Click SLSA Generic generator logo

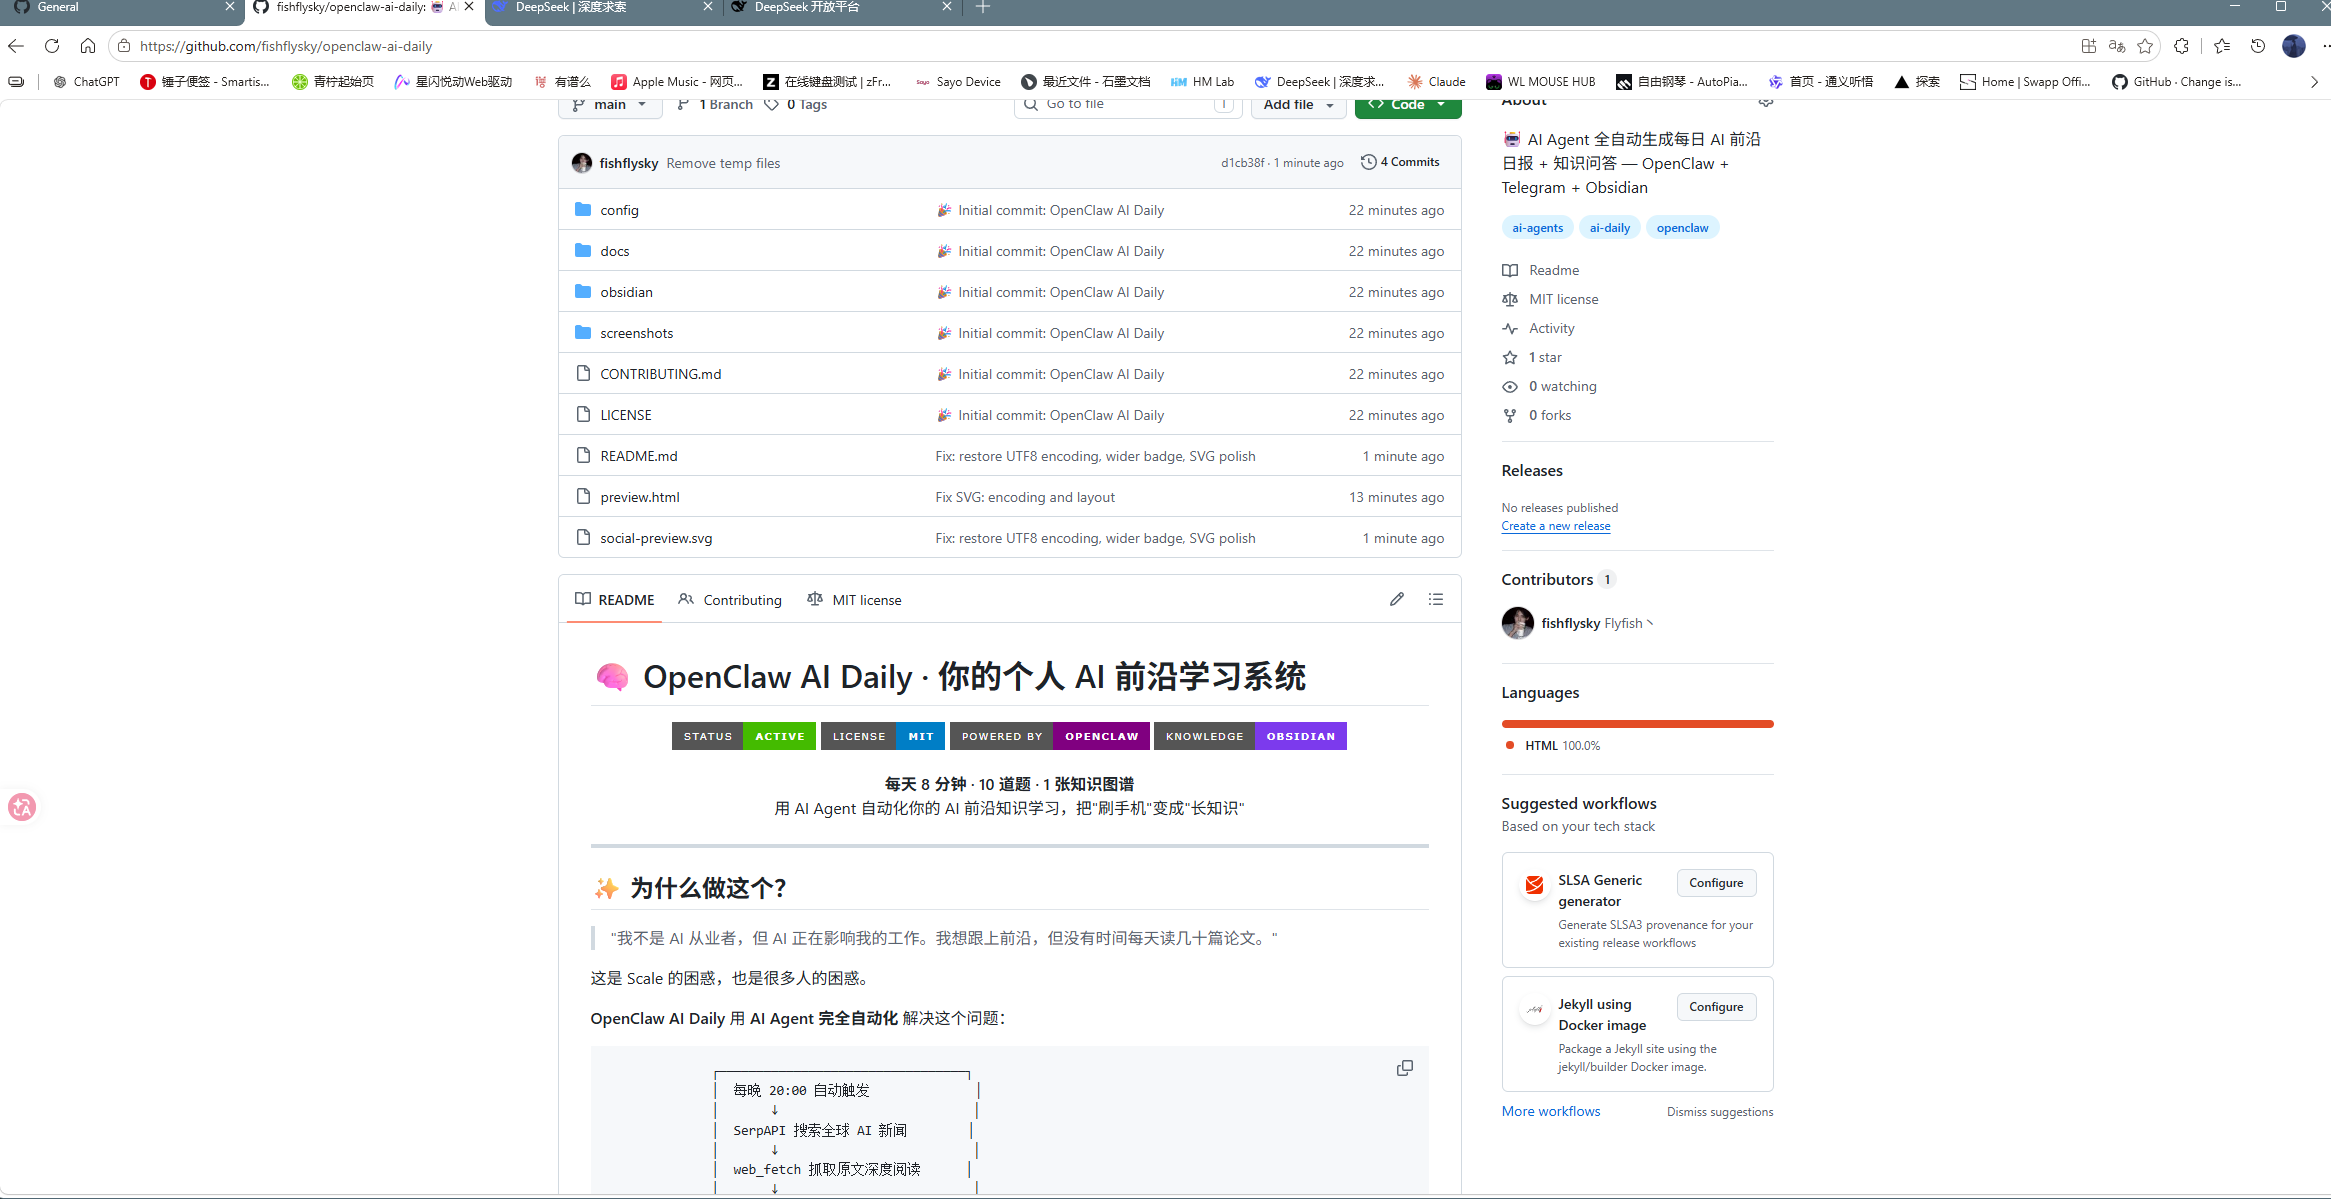tap(1534, 884)
